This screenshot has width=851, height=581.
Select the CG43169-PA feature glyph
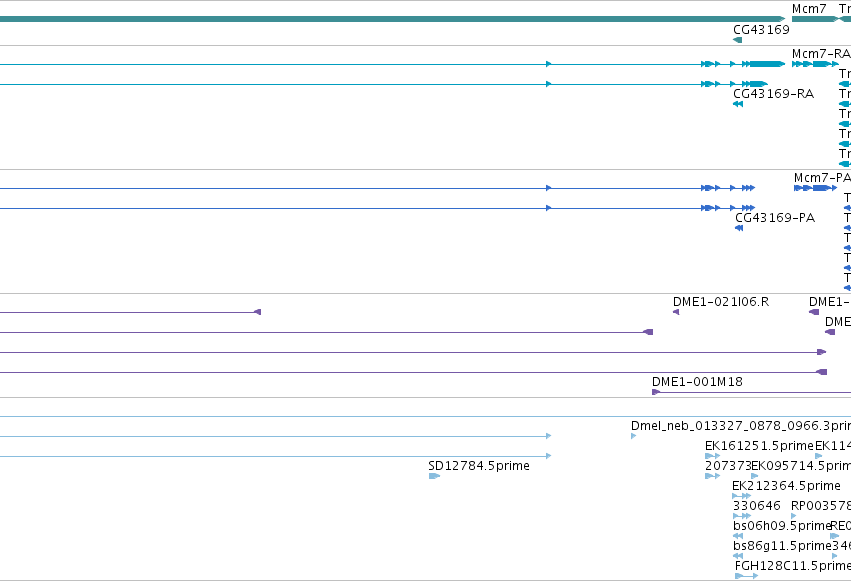click(739, 228)
